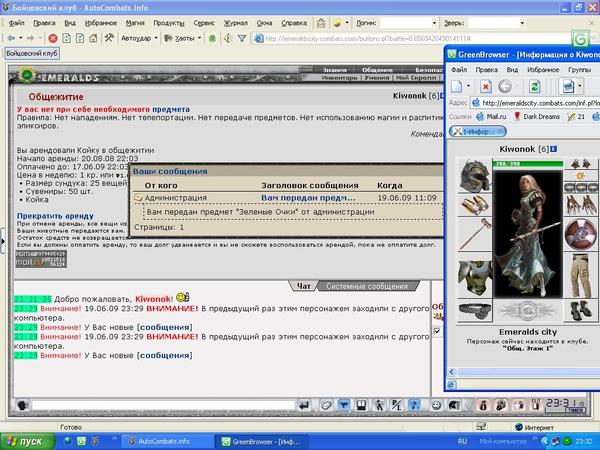This screenshot has height=450, width=600.
Task: Click the crossed tools icon in AutoCombats toolbar
Action: [x=109, y=38]
